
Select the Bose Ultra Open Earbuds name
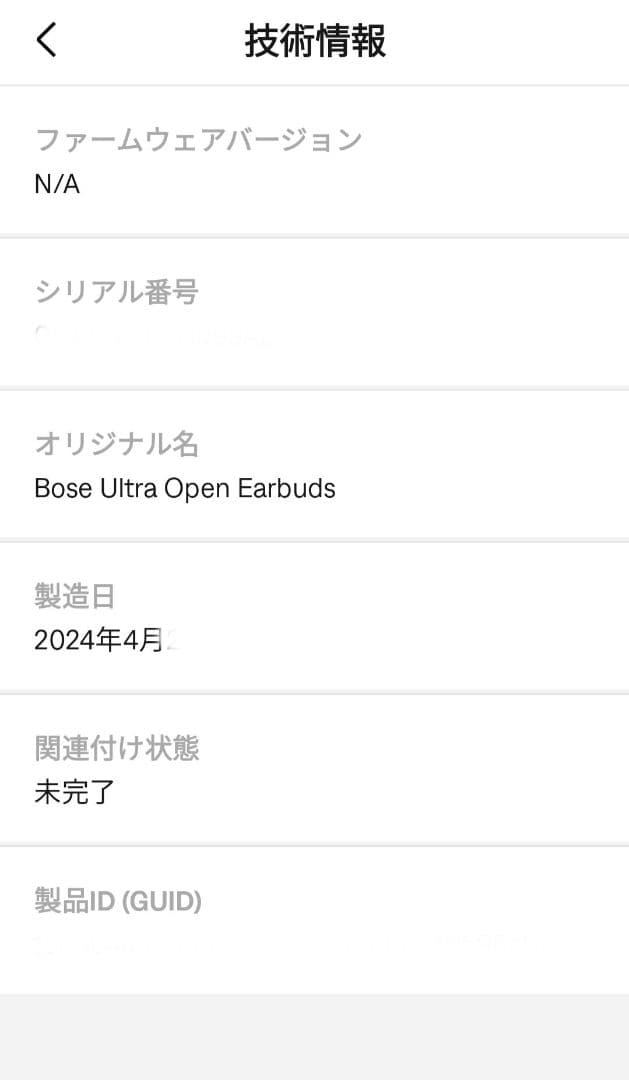(186, 489)
